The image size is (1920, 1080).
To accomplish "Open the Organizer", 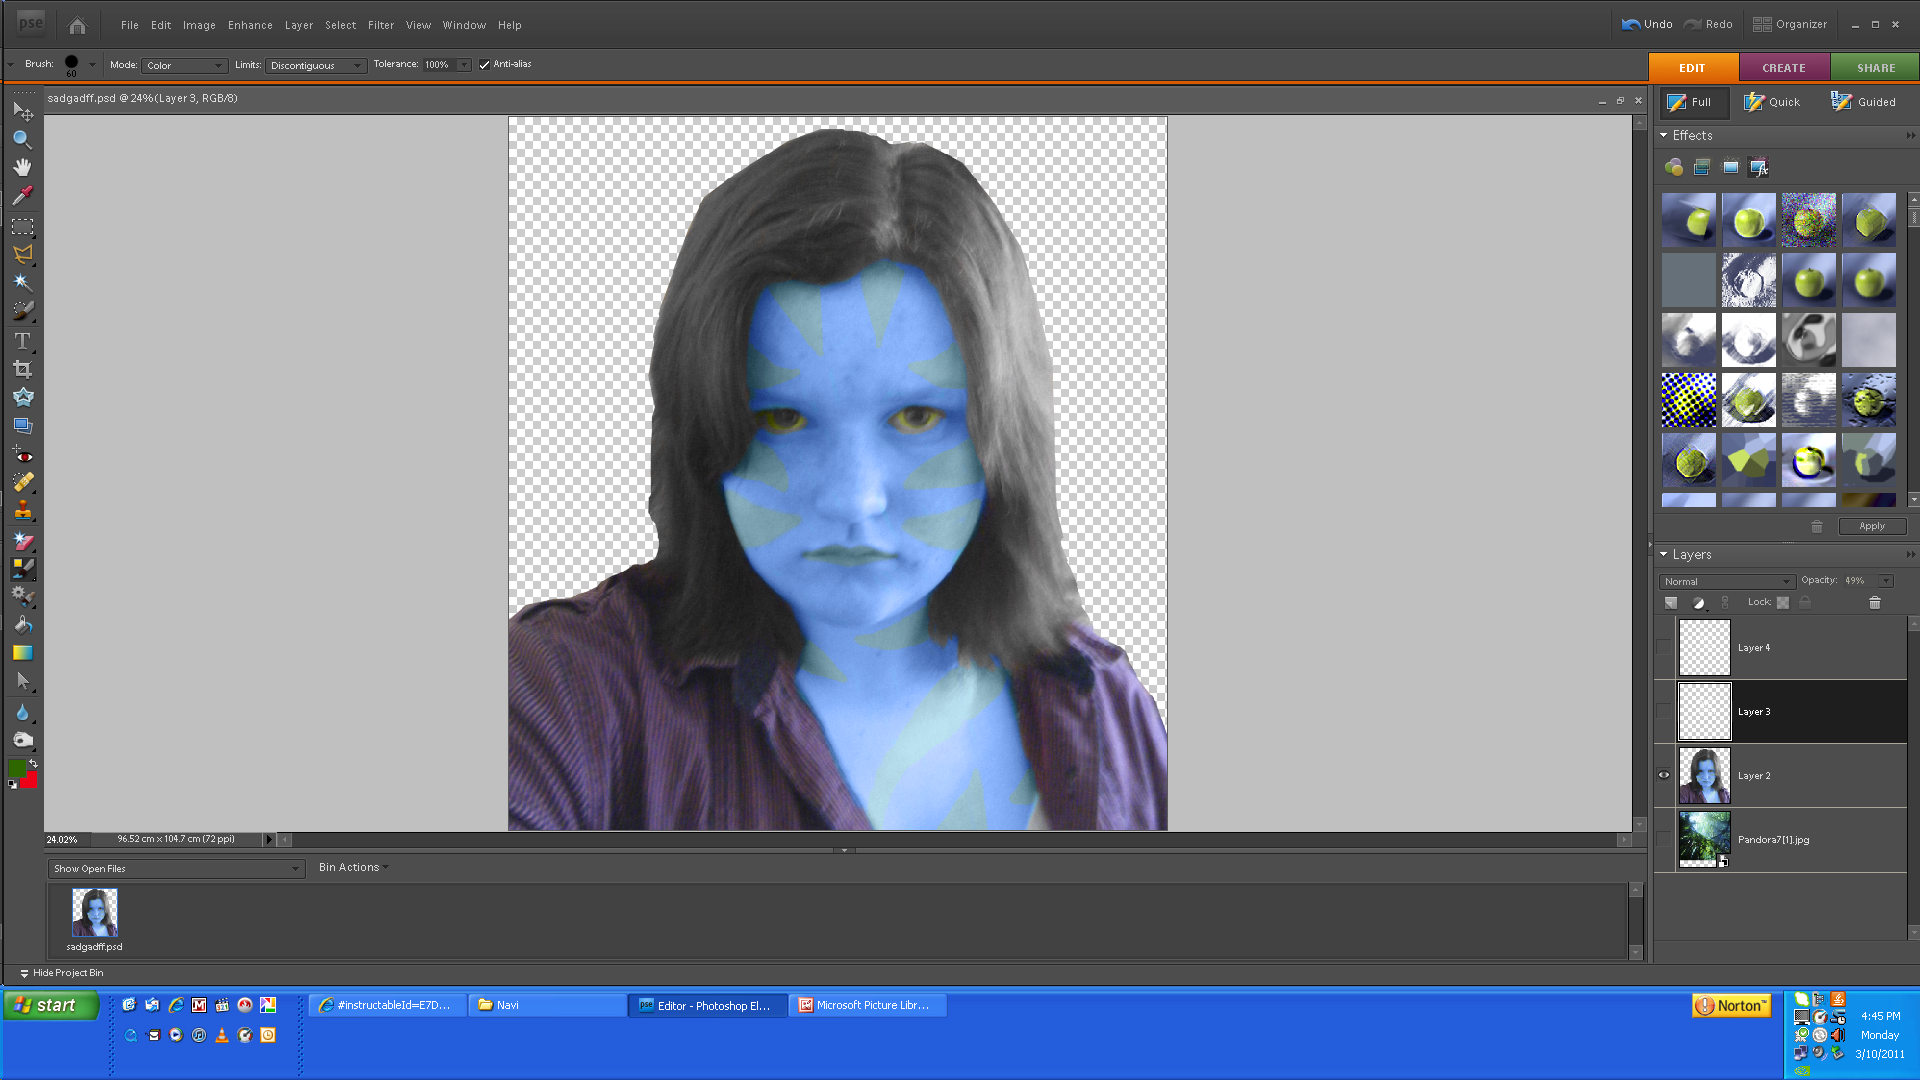I will click(x=1790, y=24).
